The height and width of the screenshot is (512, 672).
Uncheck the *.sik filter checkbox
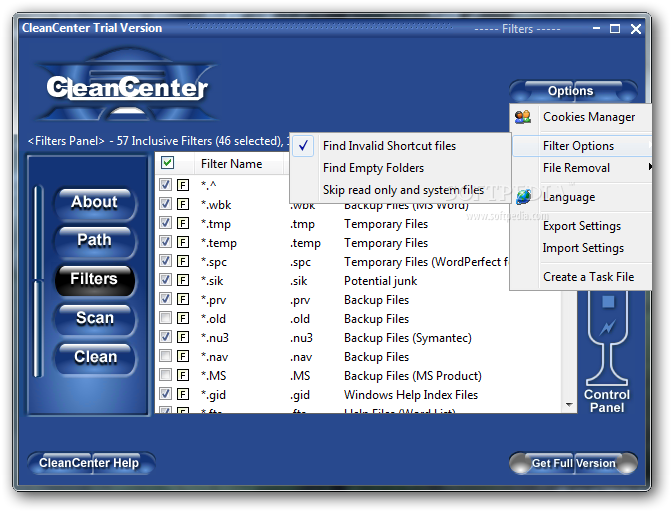pyautogui.click(x=165, y=280)
